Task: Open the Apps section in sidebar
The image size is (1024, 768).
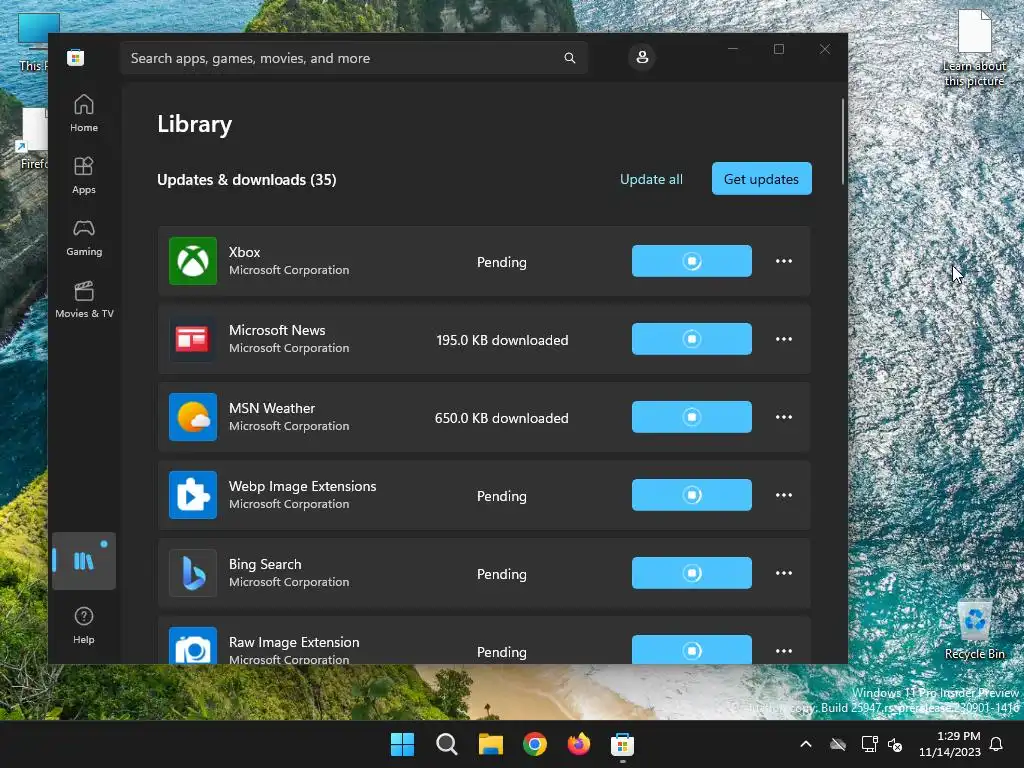Action: coord(84,175)
